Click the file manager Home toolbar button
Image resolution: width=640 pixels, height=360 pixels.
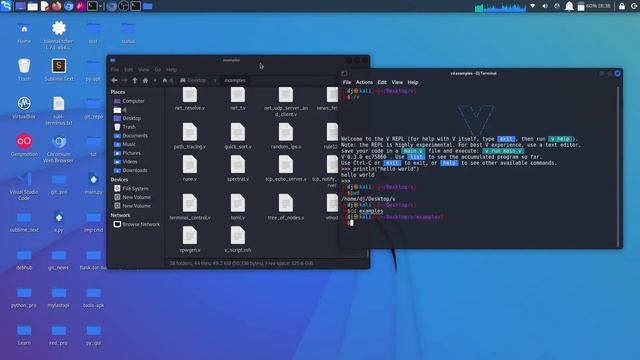coord(145,80)
